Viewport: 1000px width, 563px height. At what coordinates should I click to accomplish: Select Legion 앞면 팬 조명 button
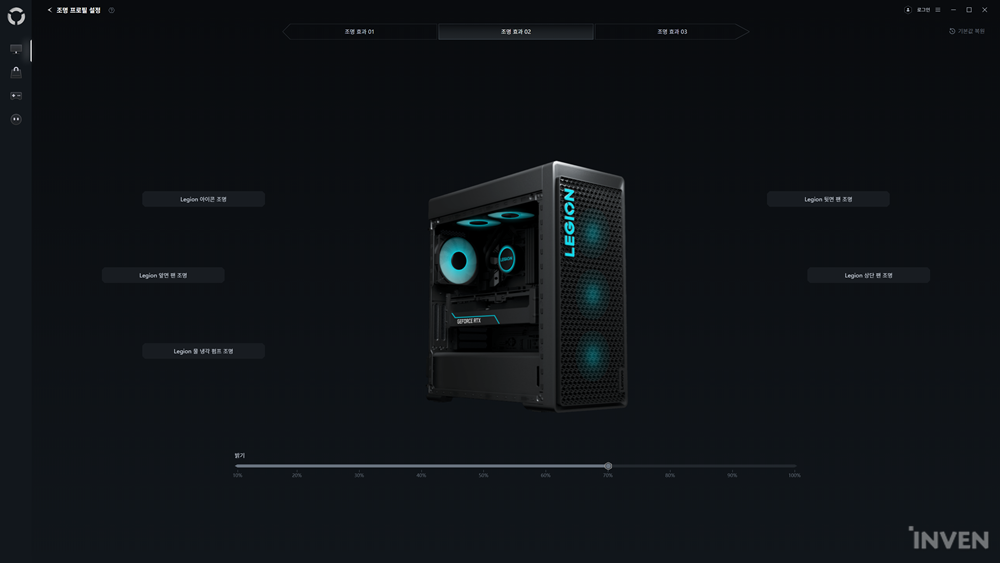pos(163,275)
